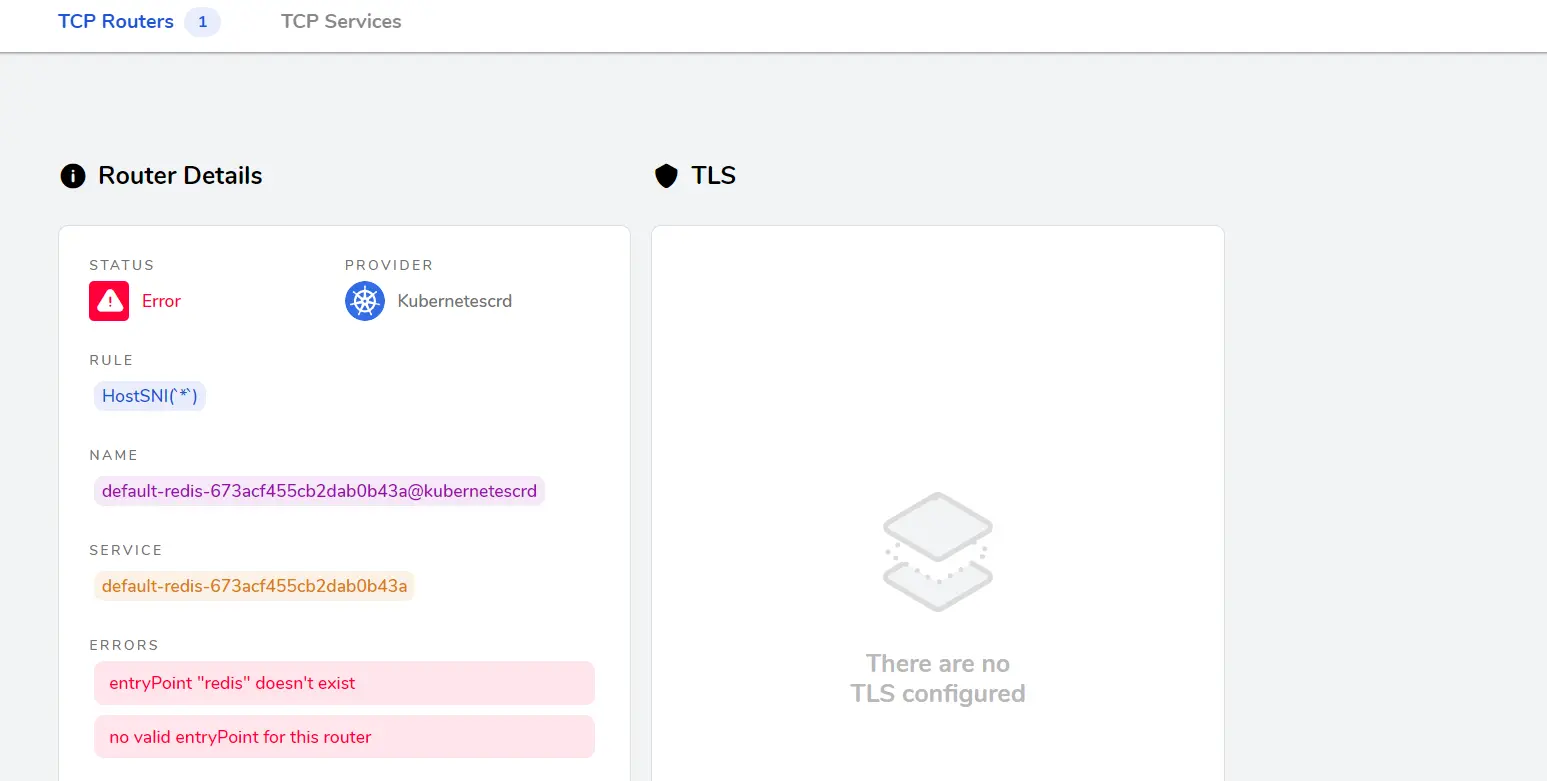Click the Router Details heading
Image resolution: width=1547 pixels, height=781 pixels.
pyautogui.click(x=180, y=176)
